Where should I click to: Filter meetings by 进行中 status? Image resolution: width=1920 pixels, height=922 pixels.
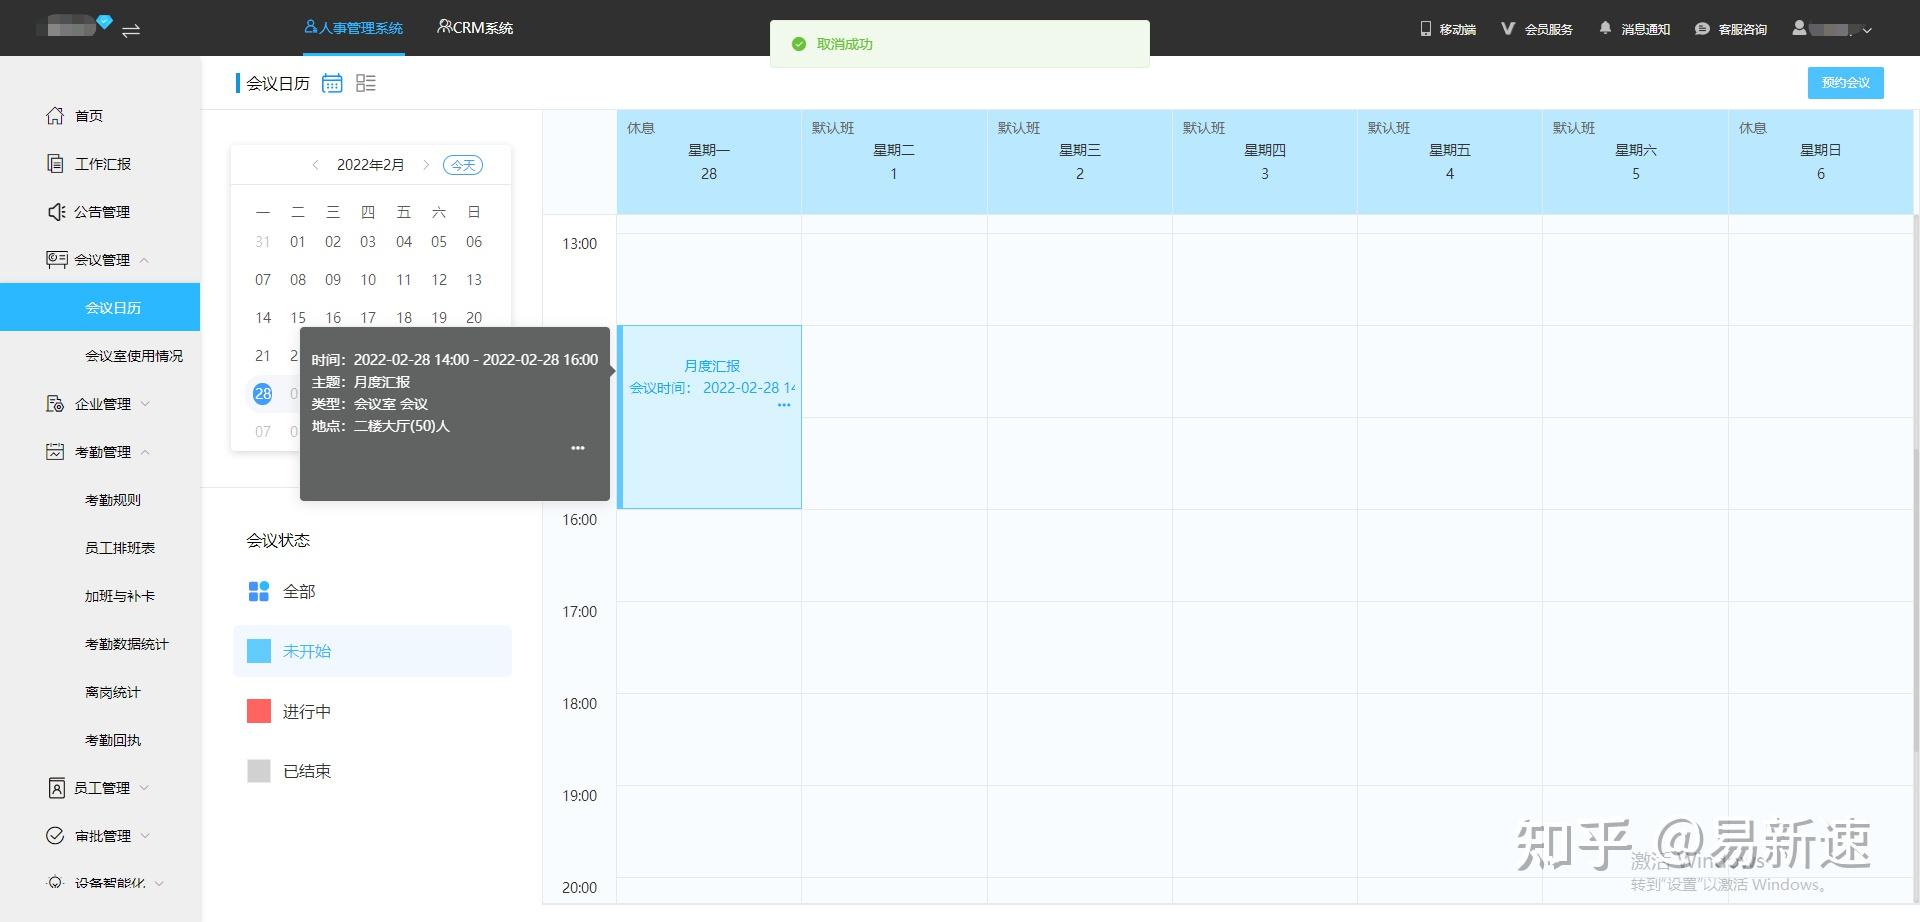[x=372, y=711]
